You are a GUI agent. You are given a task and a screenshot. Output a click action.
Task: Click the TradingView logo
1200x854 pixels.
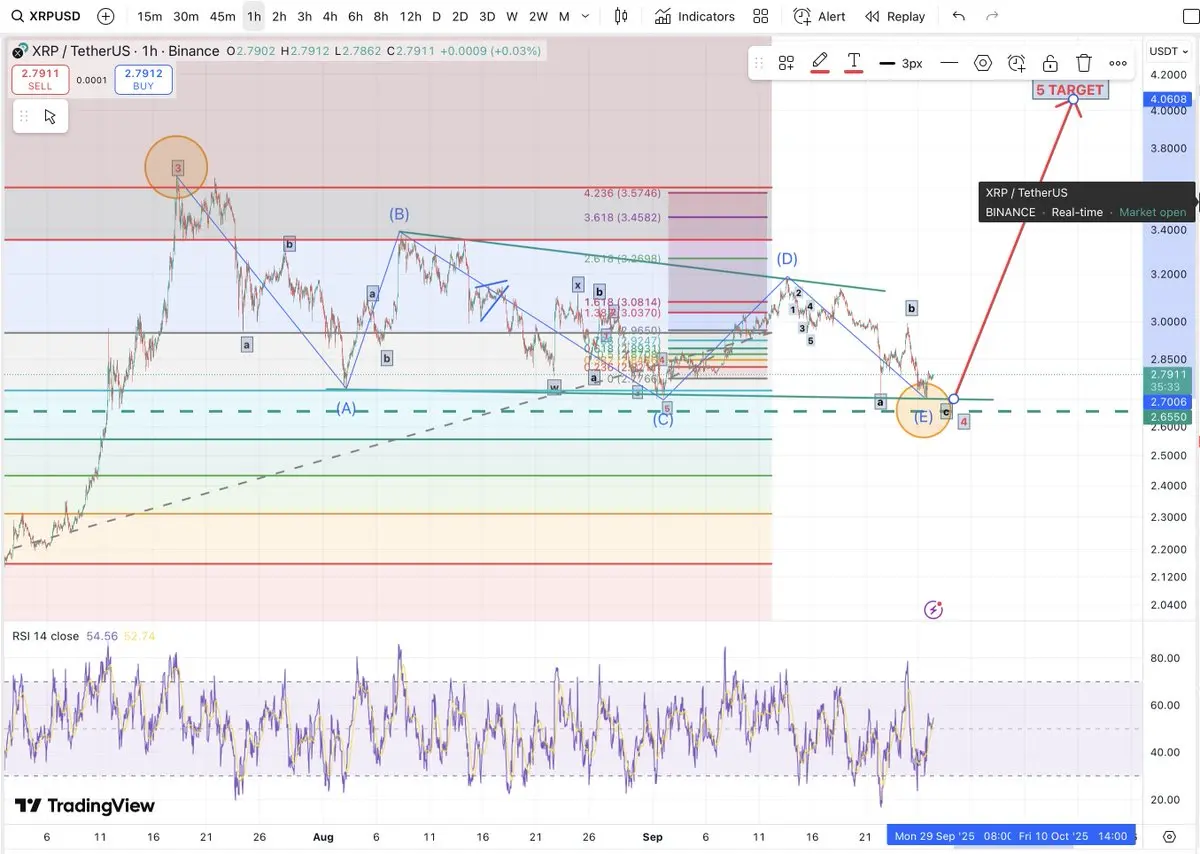[85, 806]
